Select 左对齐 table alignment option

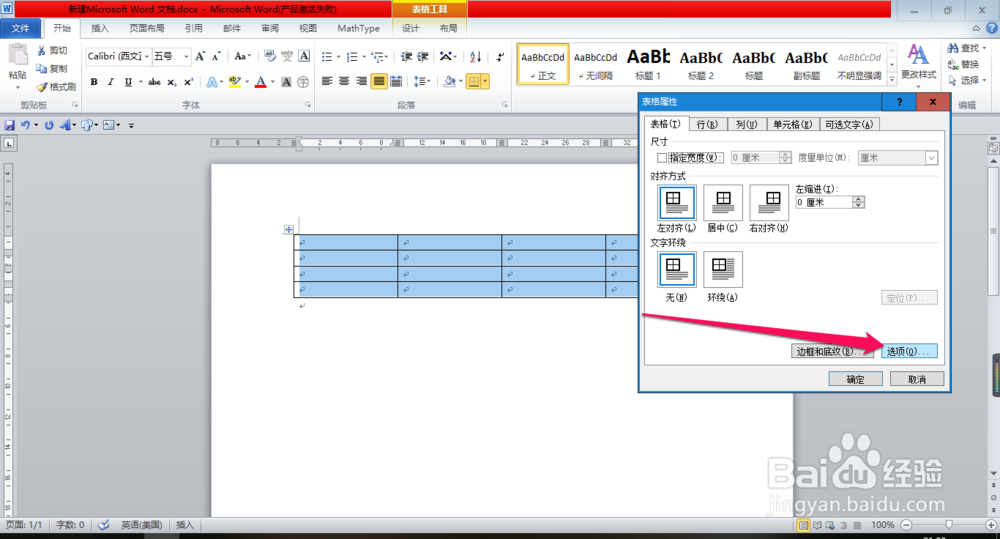pyautogui.click(x=676, y=202)
